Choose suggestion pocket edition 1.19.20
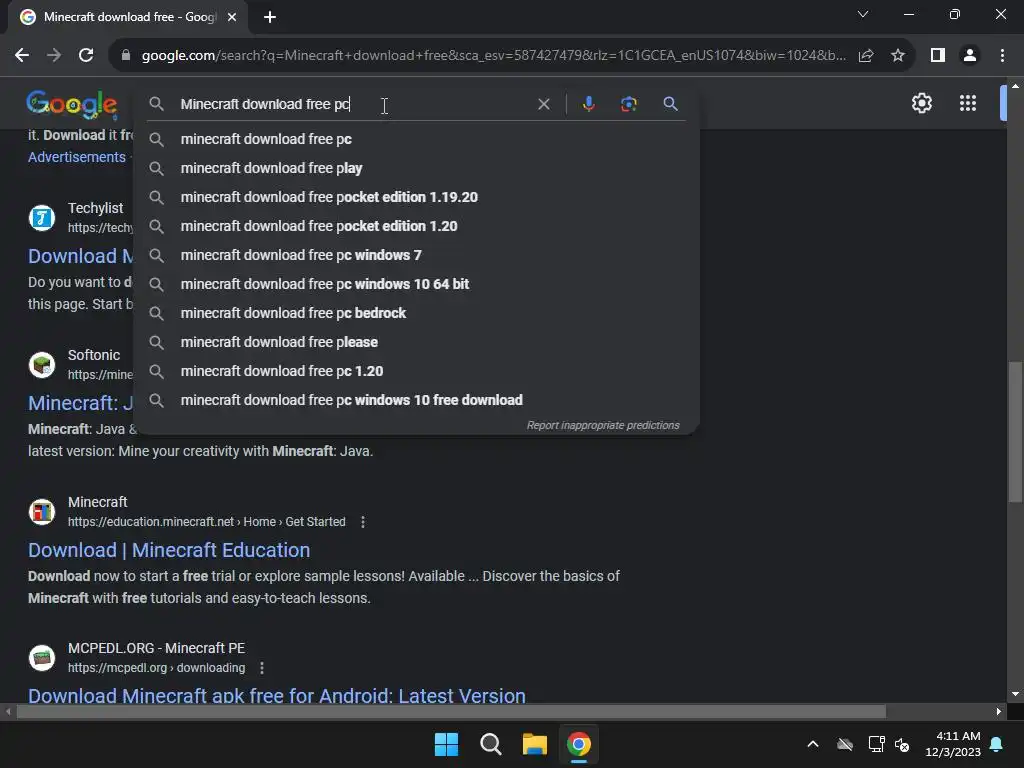Screen dimensions: 1024x768 417,197
